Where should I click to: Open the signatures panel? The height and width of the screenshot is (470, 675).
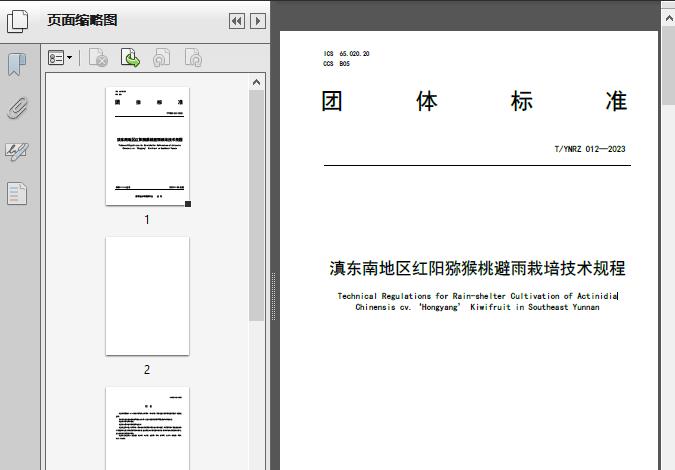tap(17, 152)
